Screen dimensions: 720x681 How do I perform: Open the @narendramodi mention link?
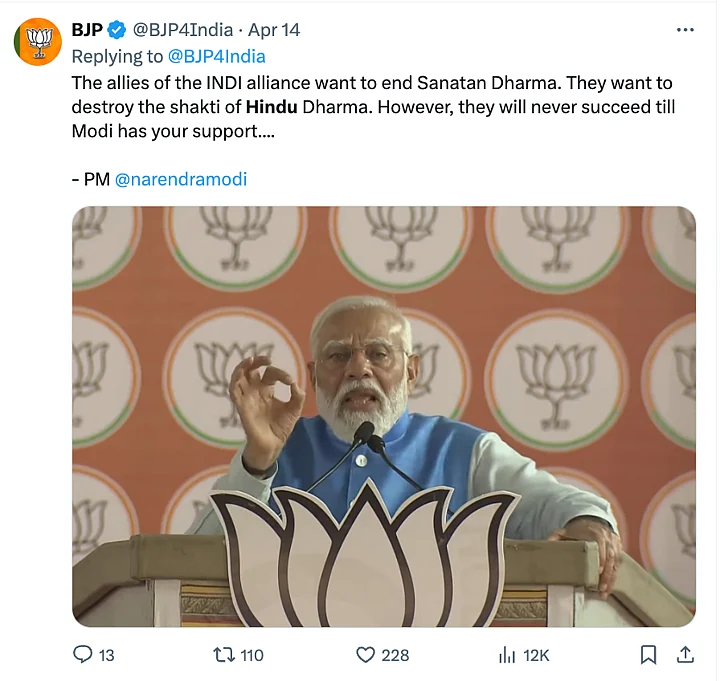(x=181, y=180)
